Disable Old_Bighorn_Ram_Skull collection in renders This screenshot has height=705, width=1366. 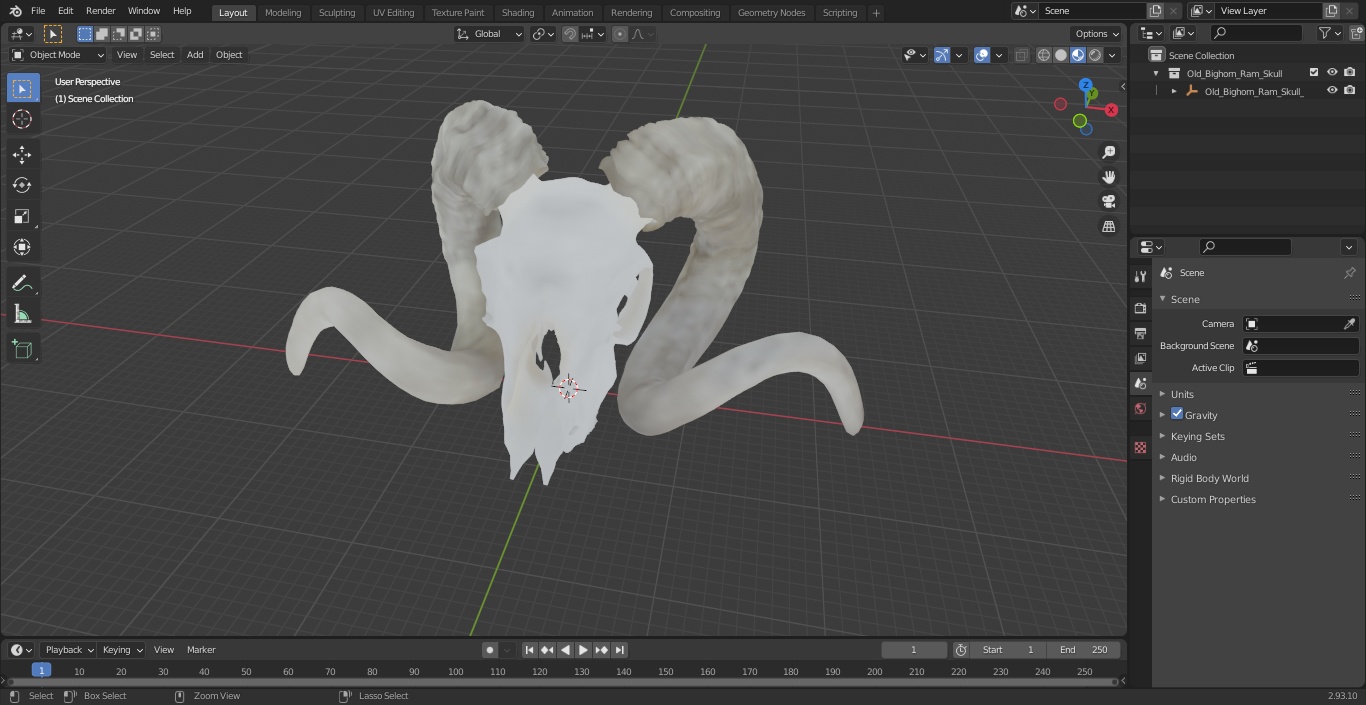click(1350, 73)
